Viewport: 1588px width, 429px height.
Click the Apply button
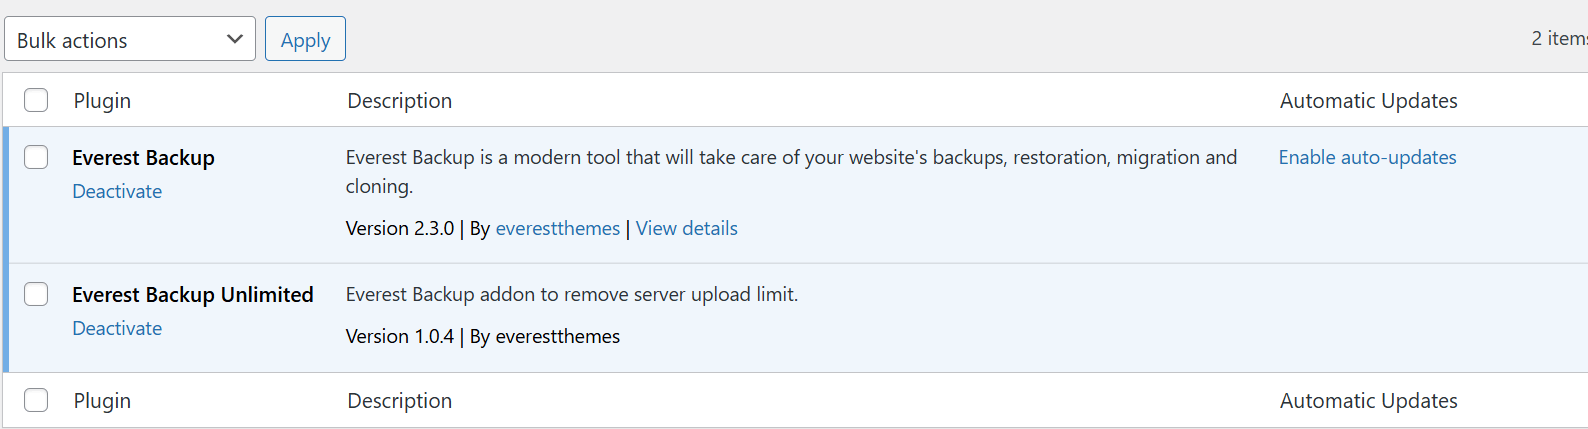point(305,39)
